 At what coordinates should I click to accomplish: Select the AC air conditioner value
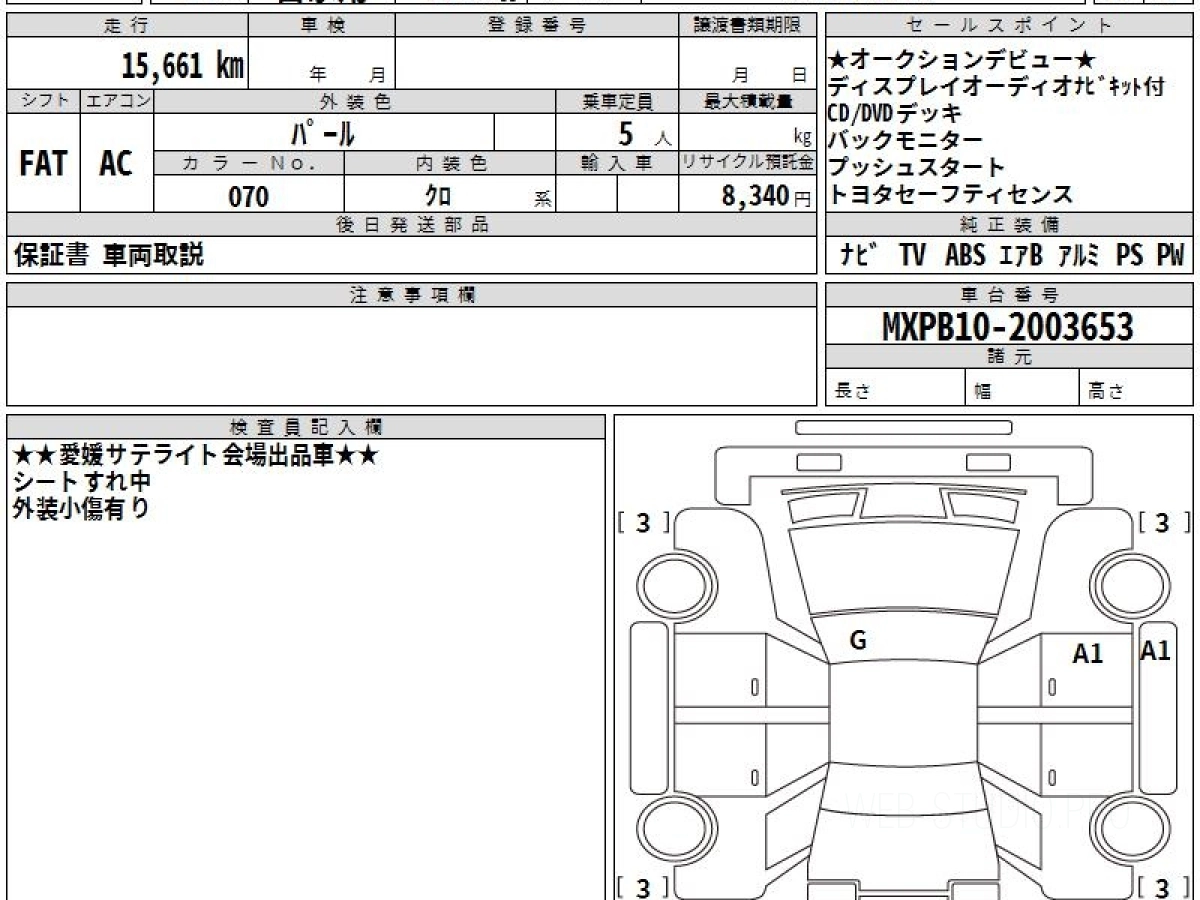coord(116,164)
